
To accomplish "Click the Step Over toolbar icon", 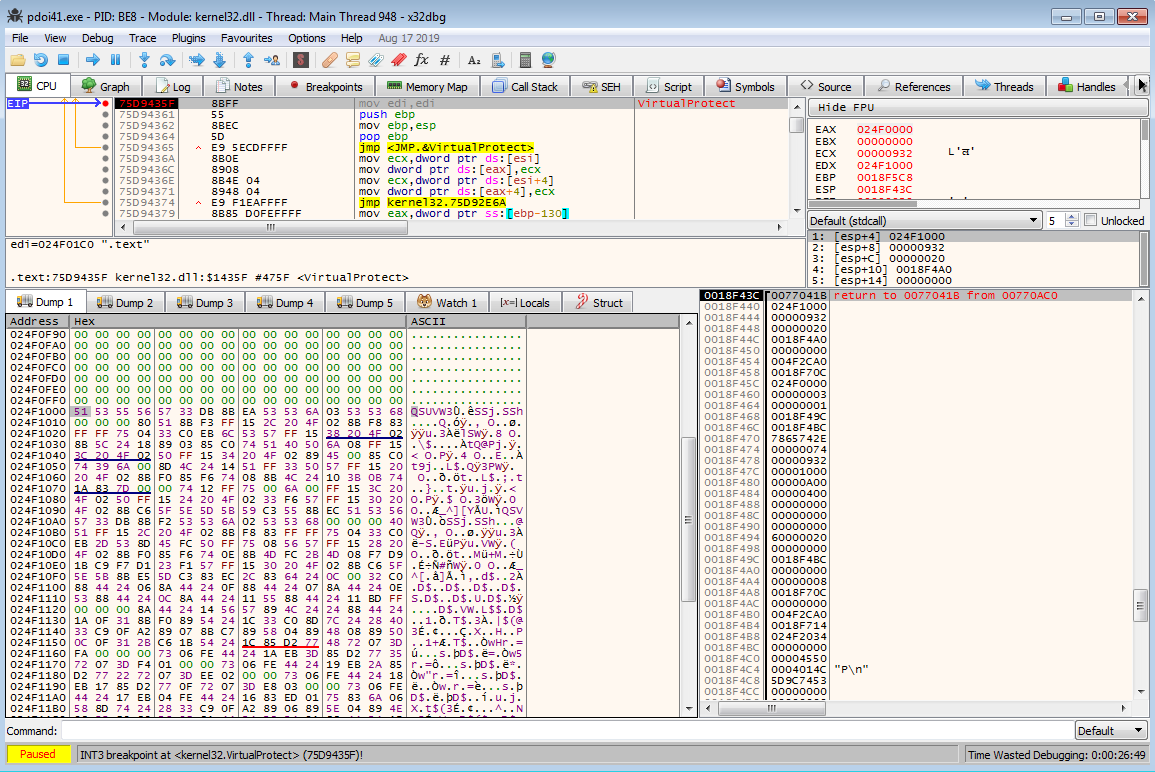I will pos(167,60).
